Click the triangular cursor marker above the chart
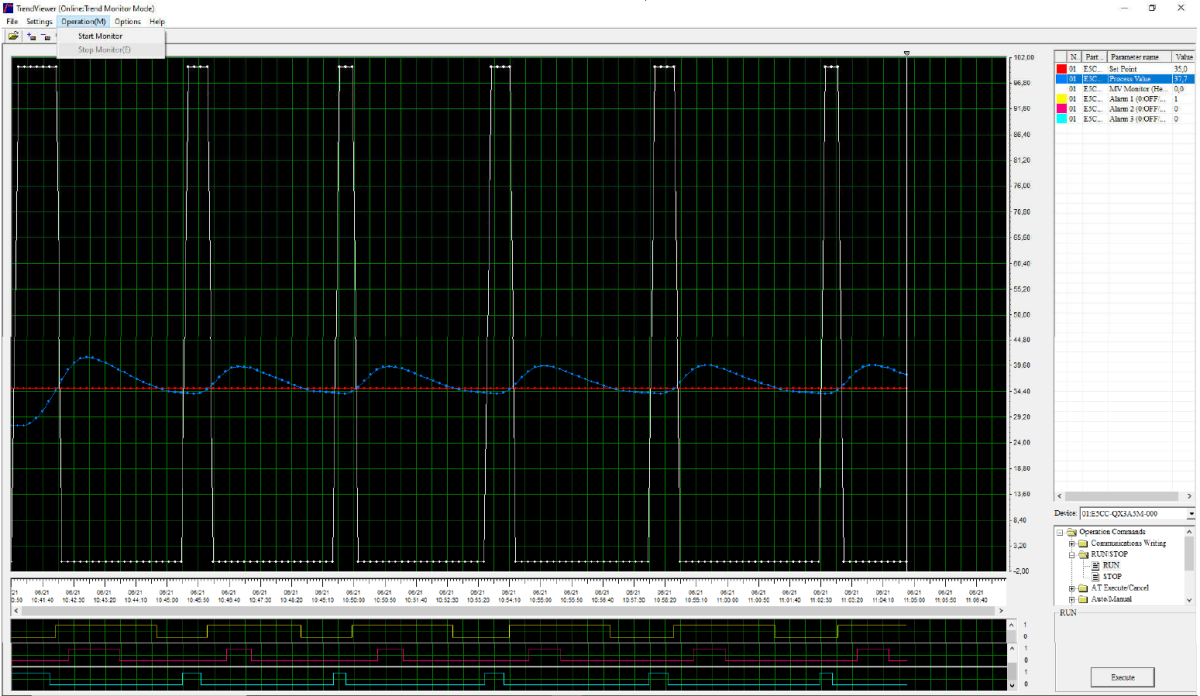 coord(906,53)
